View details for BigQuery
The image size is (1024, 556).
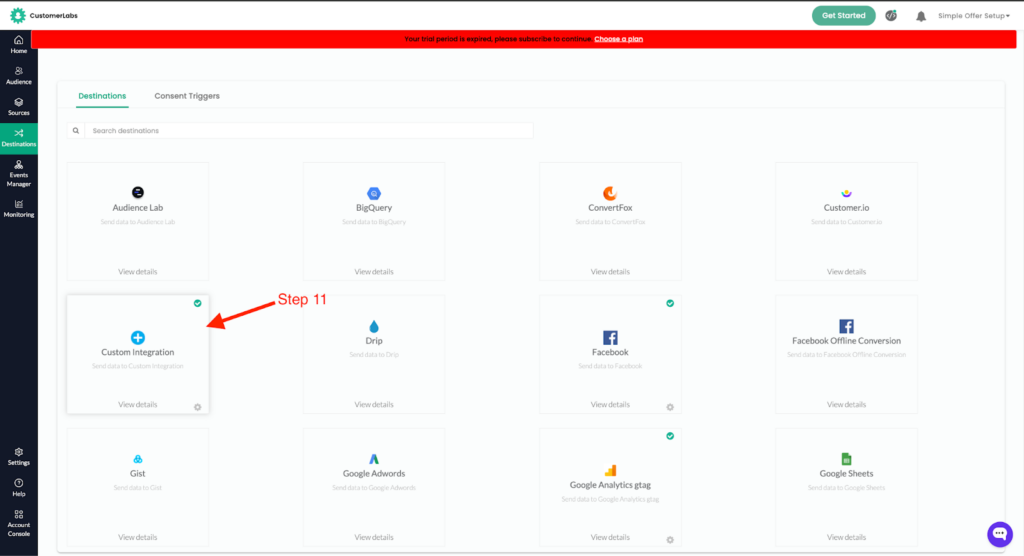pos(374,272)
